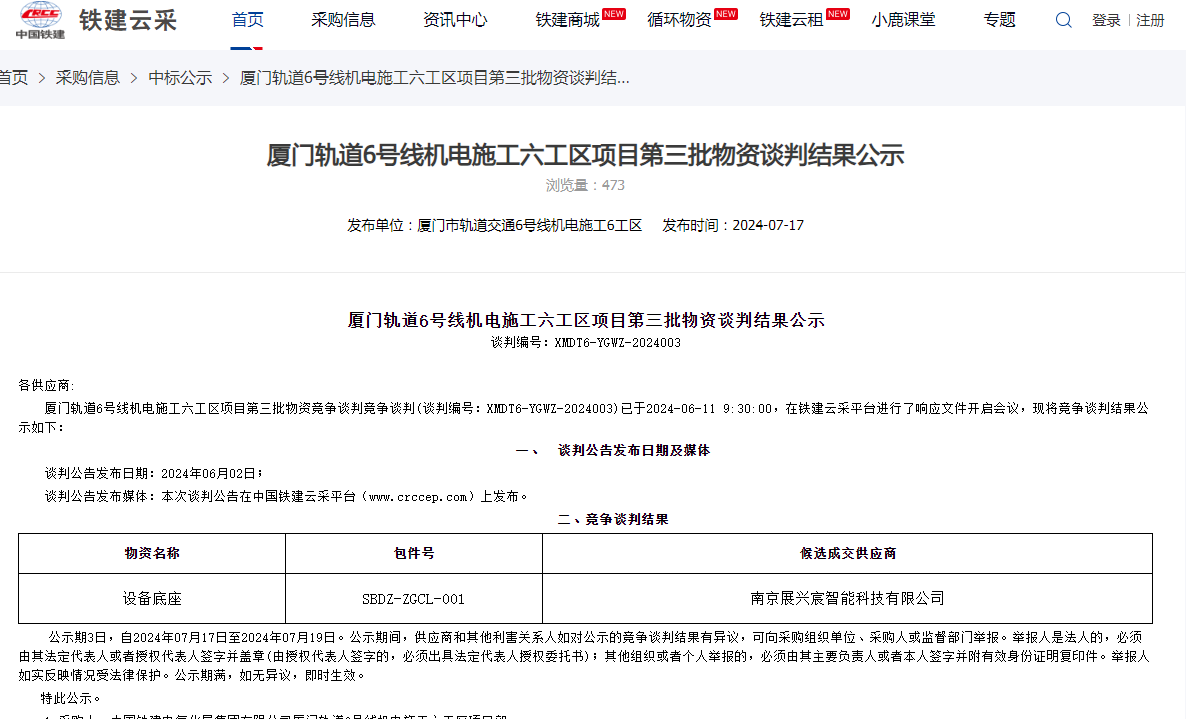Click the 特此公示。 closing line
This screenshot has width=1186, height=719.
(71, 698)
